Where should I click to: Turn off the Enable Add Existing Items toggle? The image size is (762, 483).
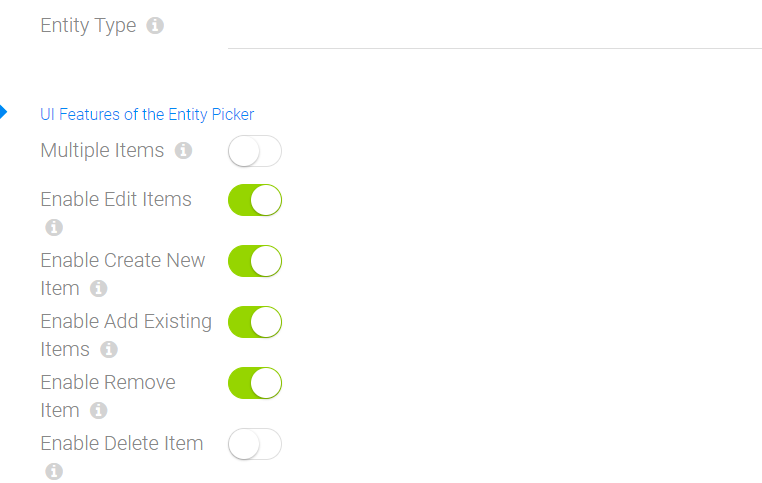pos(255,322)
